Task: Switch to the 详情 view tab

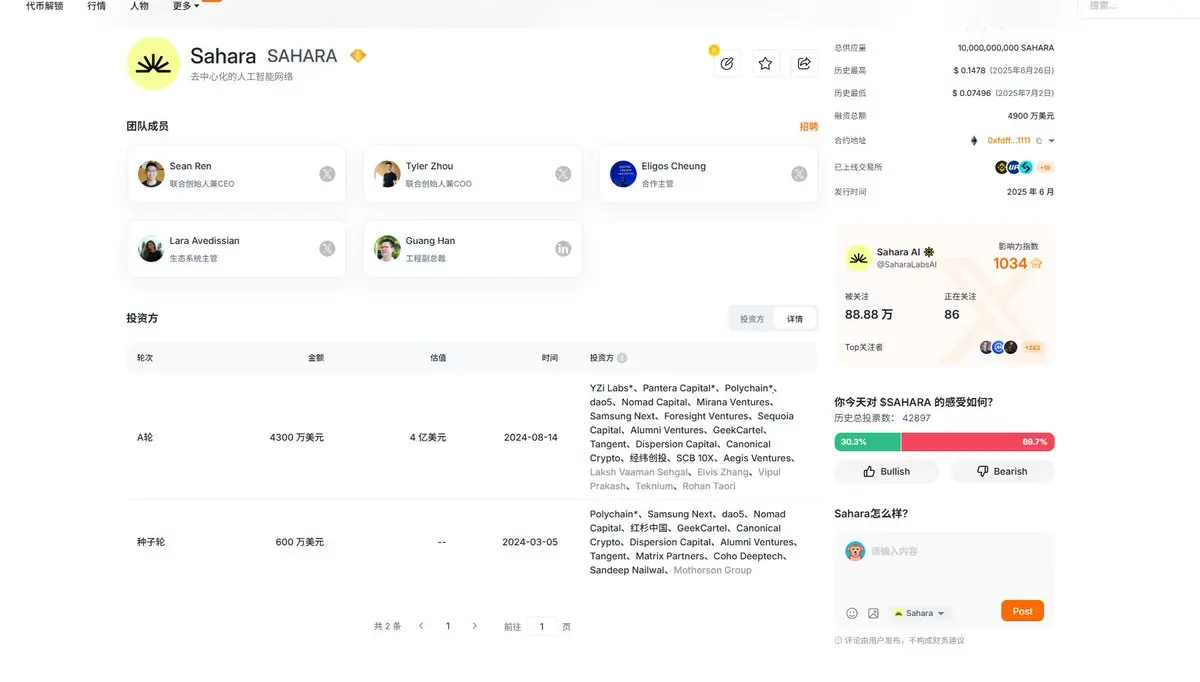Action: tap(795, 319)
